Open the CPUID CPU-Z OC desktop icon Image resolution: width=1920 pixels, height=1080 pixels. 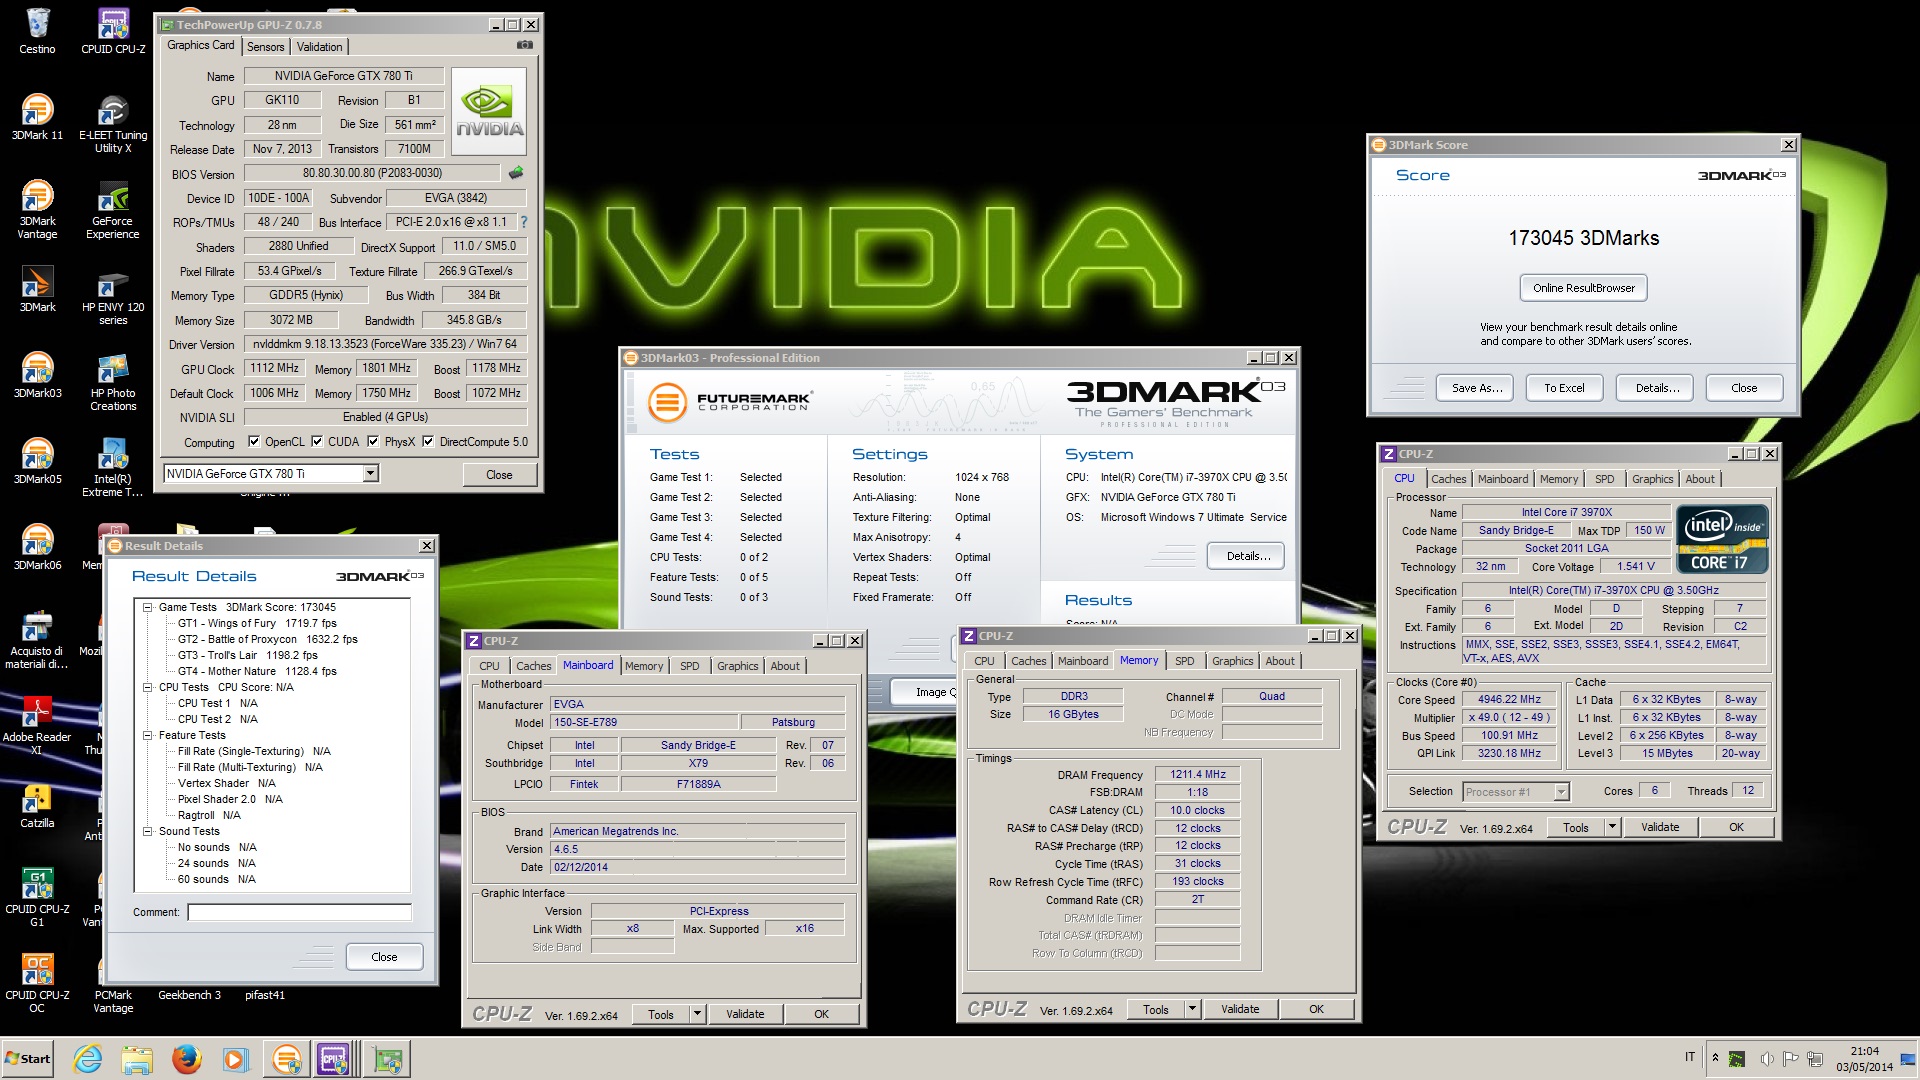(37, 983)
